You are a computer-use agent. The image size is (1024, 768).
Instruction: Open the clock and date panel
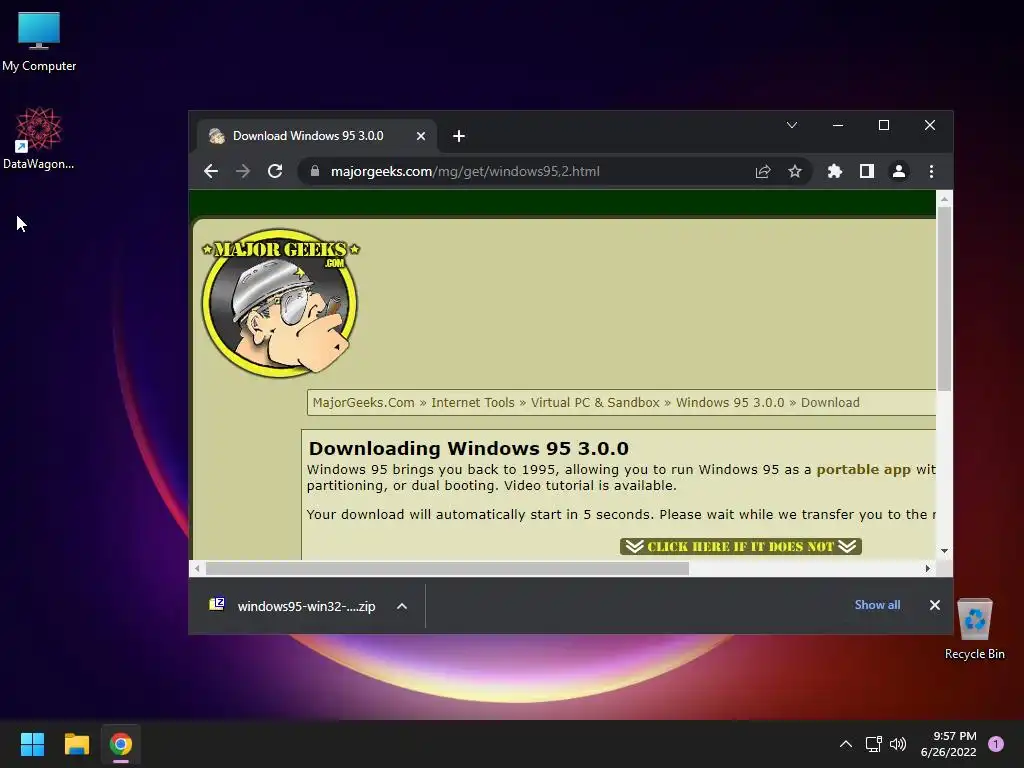(x=948, y=744)
